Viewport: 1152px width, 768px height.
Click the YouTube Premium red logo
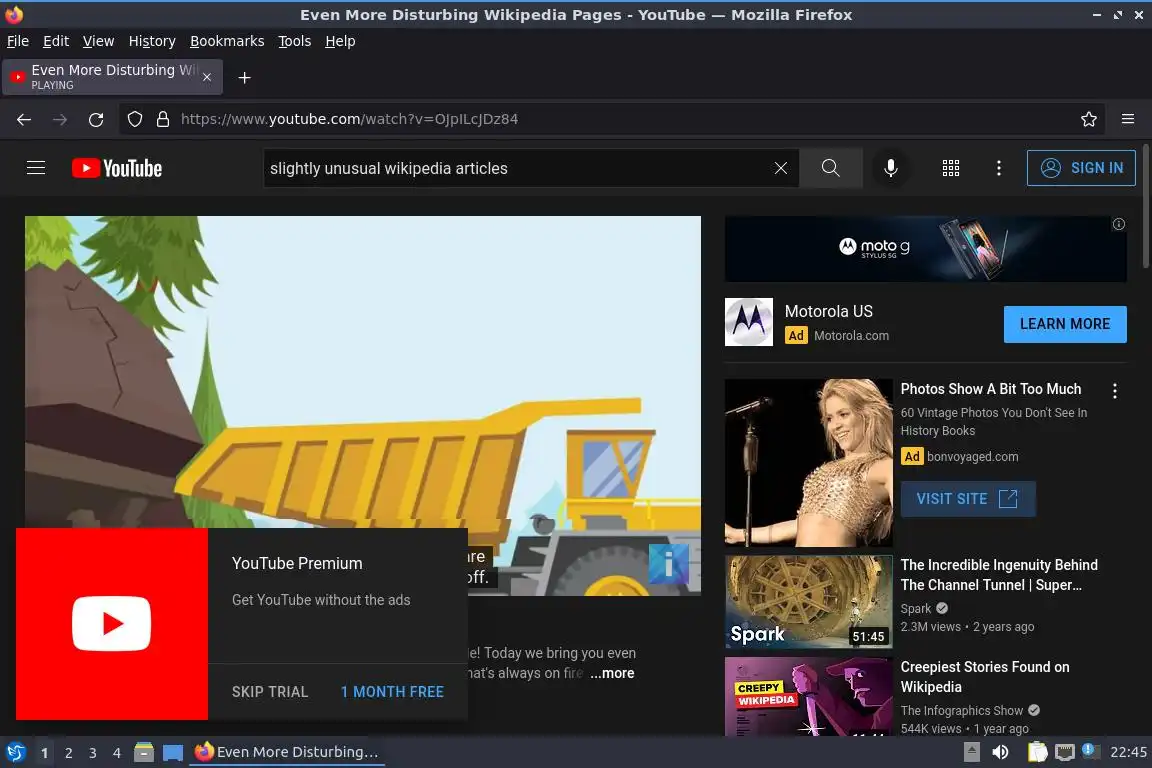click(112, 624)
